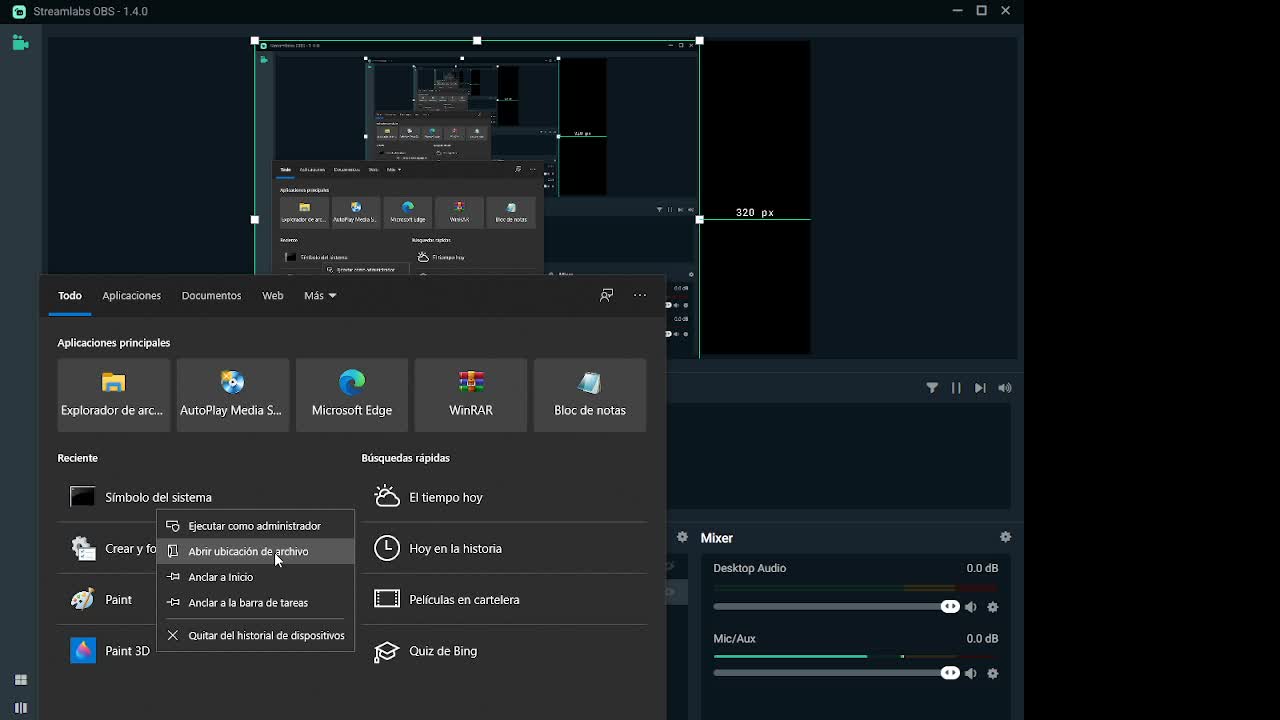The width and height of the screenshot is (1280, 720).
Task: Open Hoy en la historia quick search
Action: coord(504,548)
